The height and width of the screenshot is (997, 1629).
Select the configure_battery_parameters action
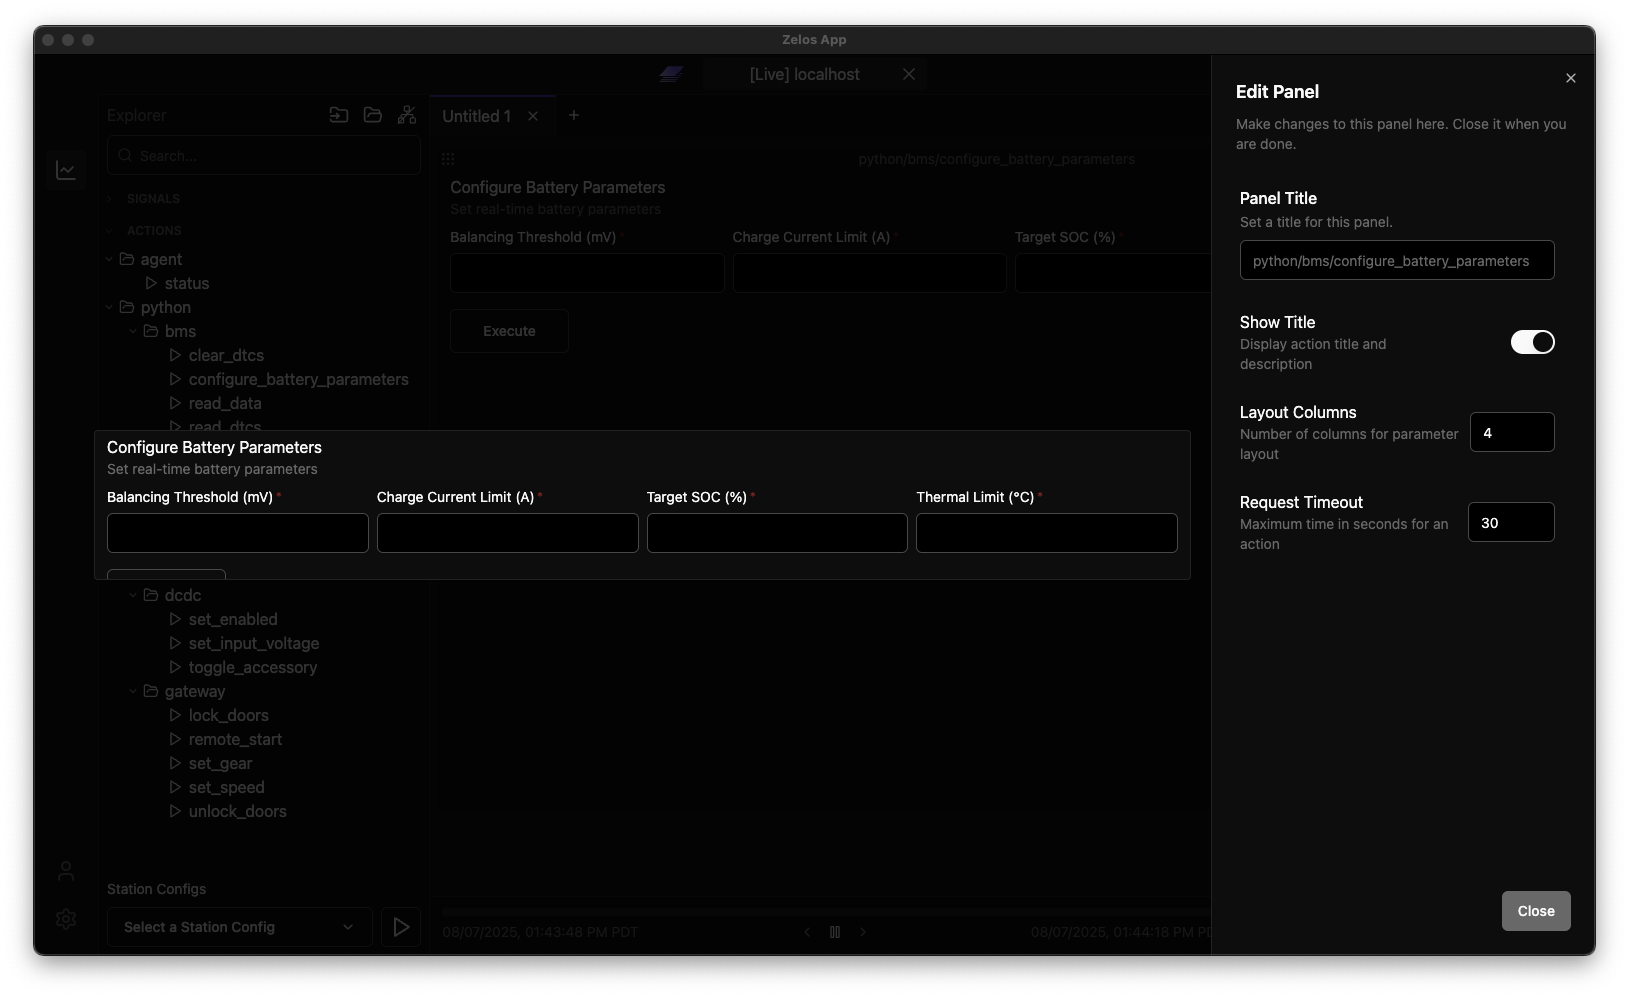pyautogui.click(x=298, y=379)
